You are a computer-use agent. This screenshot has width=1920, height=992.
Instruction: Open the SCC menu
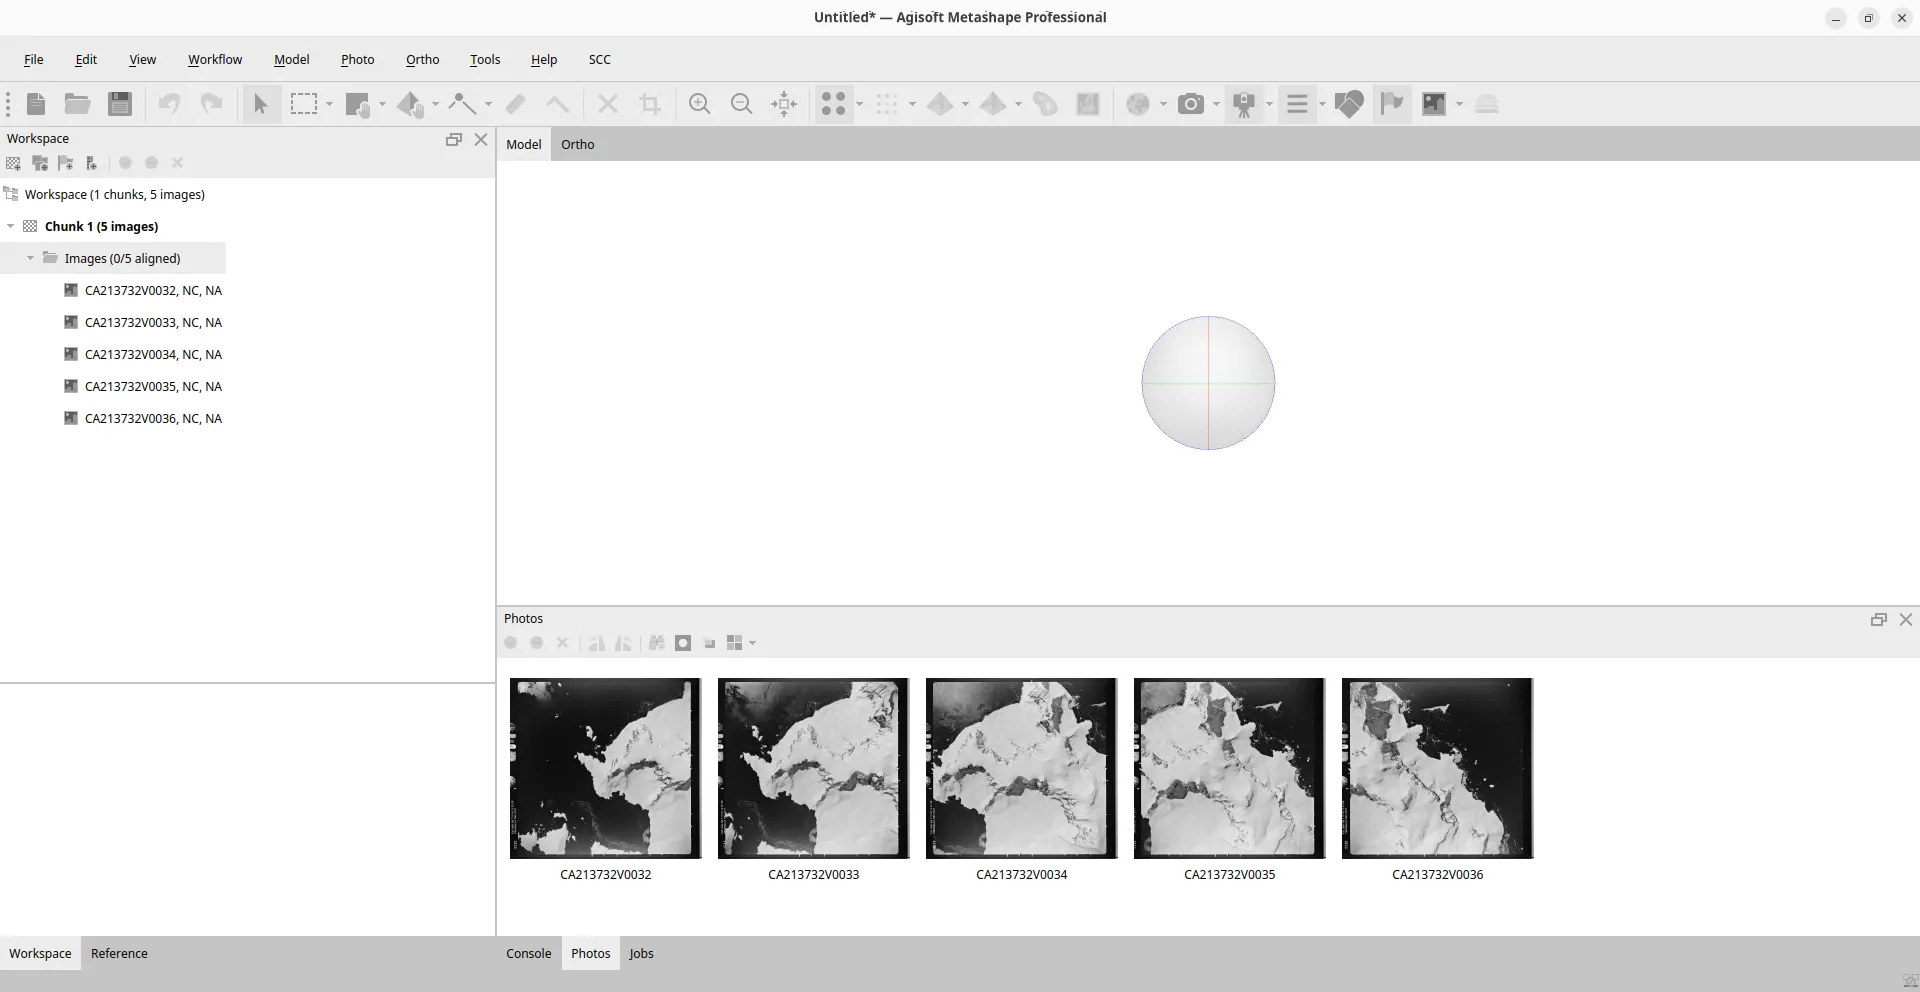(x=600, y=60)
